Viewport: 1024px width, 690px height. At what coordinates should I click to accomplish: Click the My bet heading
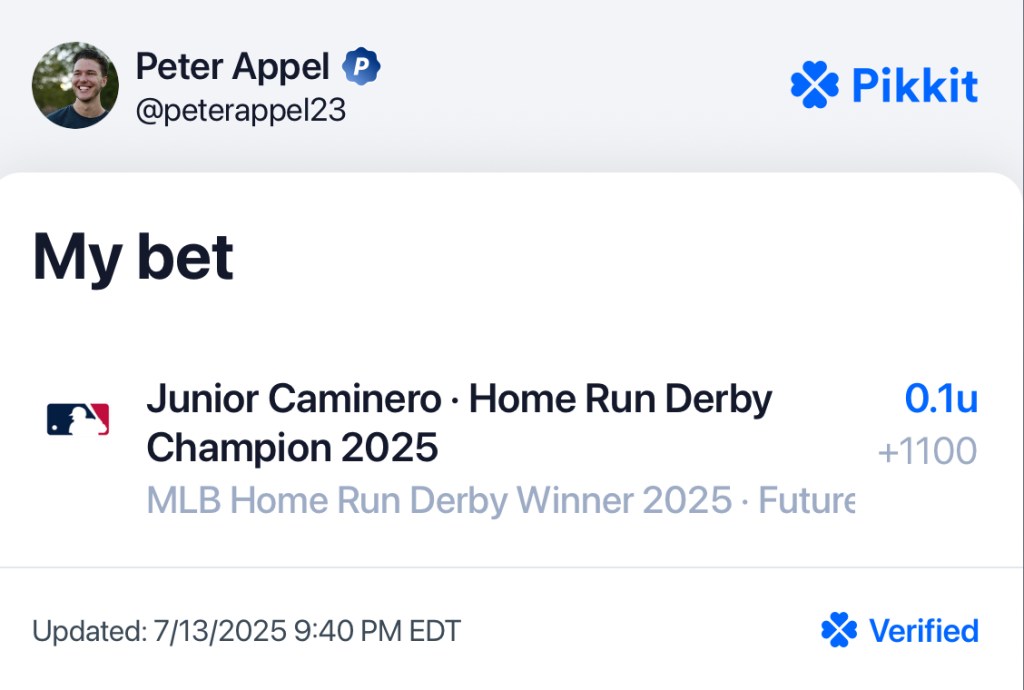(133, 258)
